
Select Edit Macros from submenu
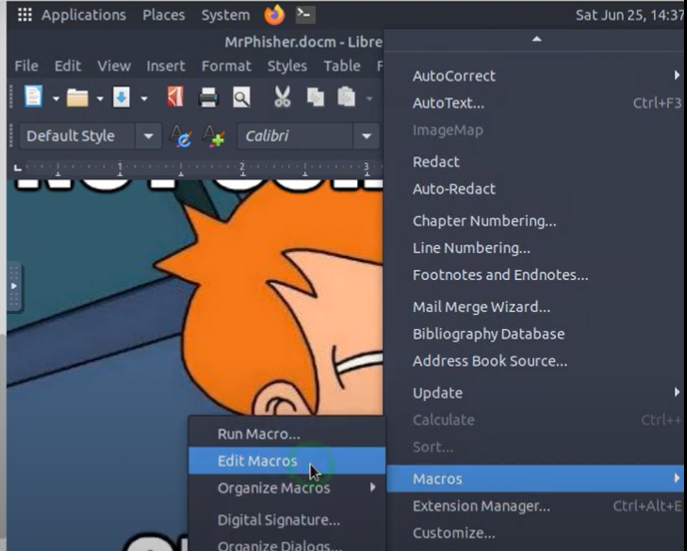pyautogui.click(x=287, y=461)
